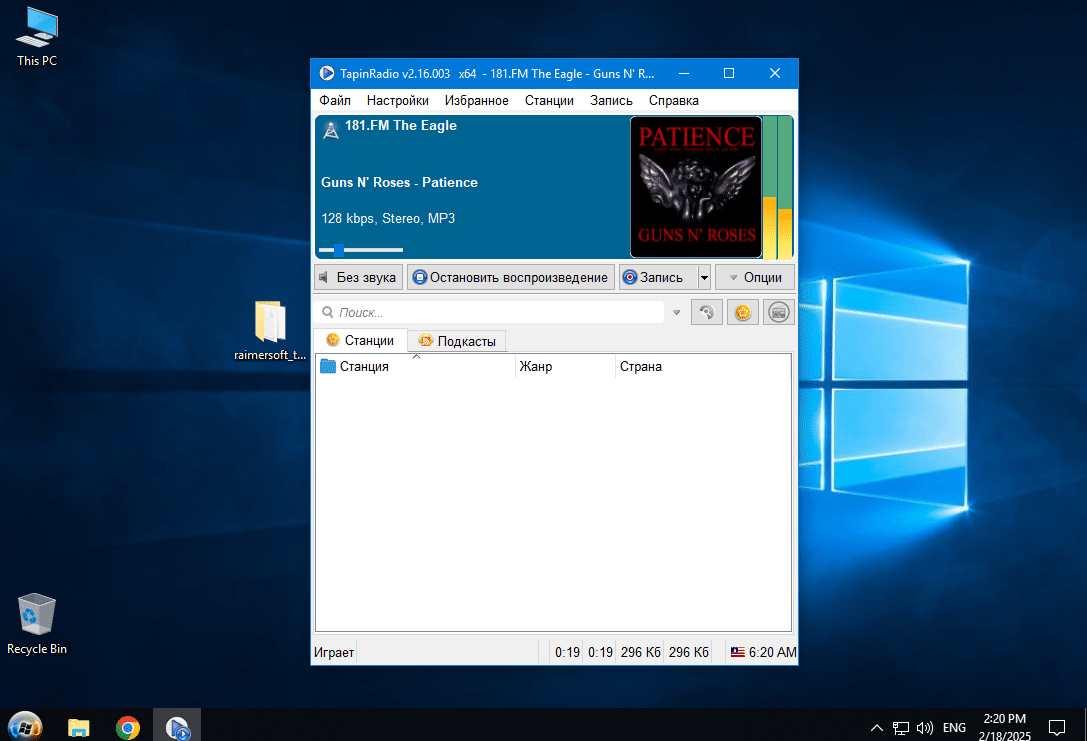Sort the list by the Страна column header
The height and width of the screenshot is (741, 1087).
coord(703,367)
